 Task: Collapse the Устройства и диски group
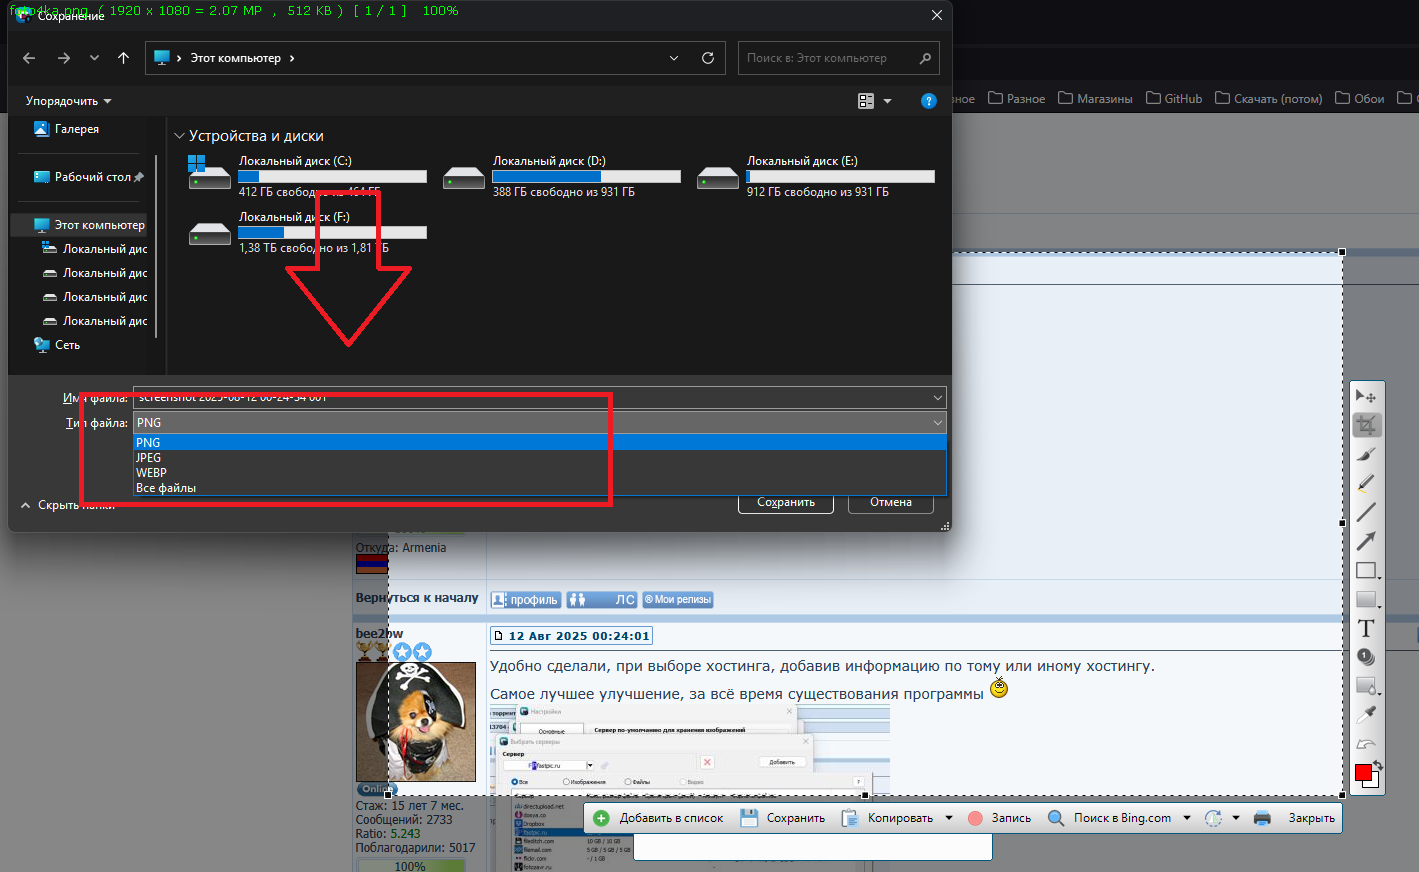[180, 136]
